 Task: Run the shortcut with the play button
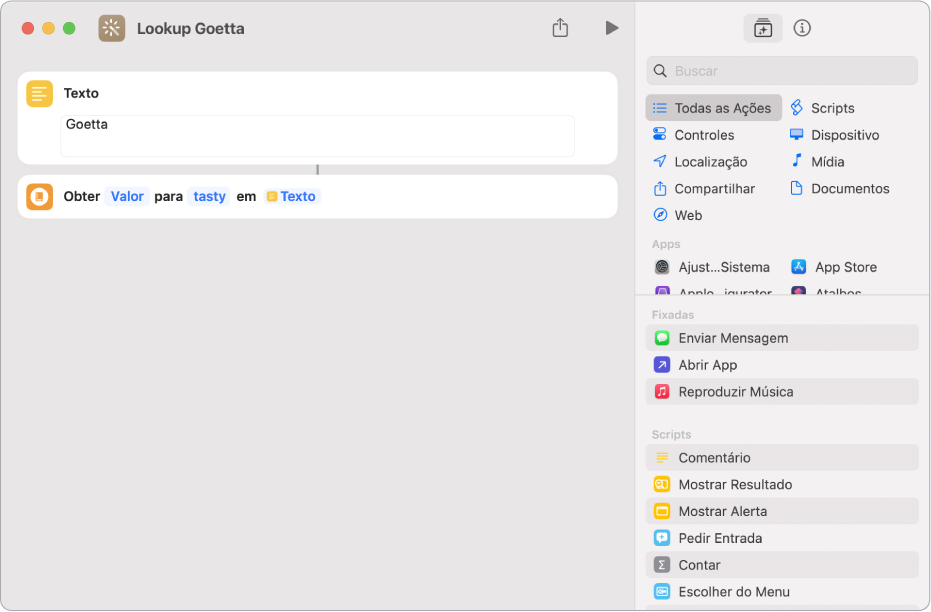pos(612,28)
